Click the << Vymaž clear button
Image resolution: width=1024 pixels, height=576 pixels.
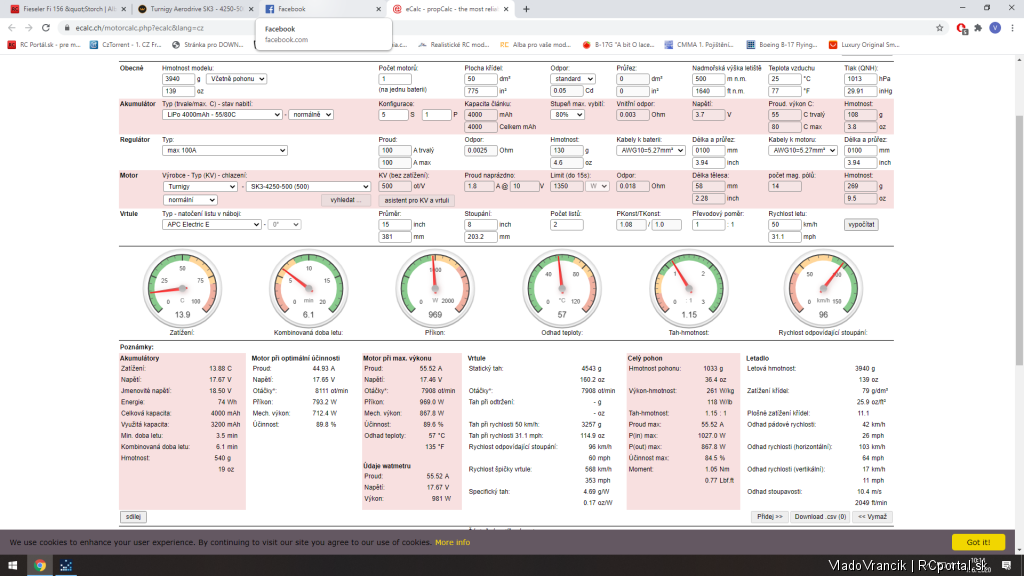(872, 517)
